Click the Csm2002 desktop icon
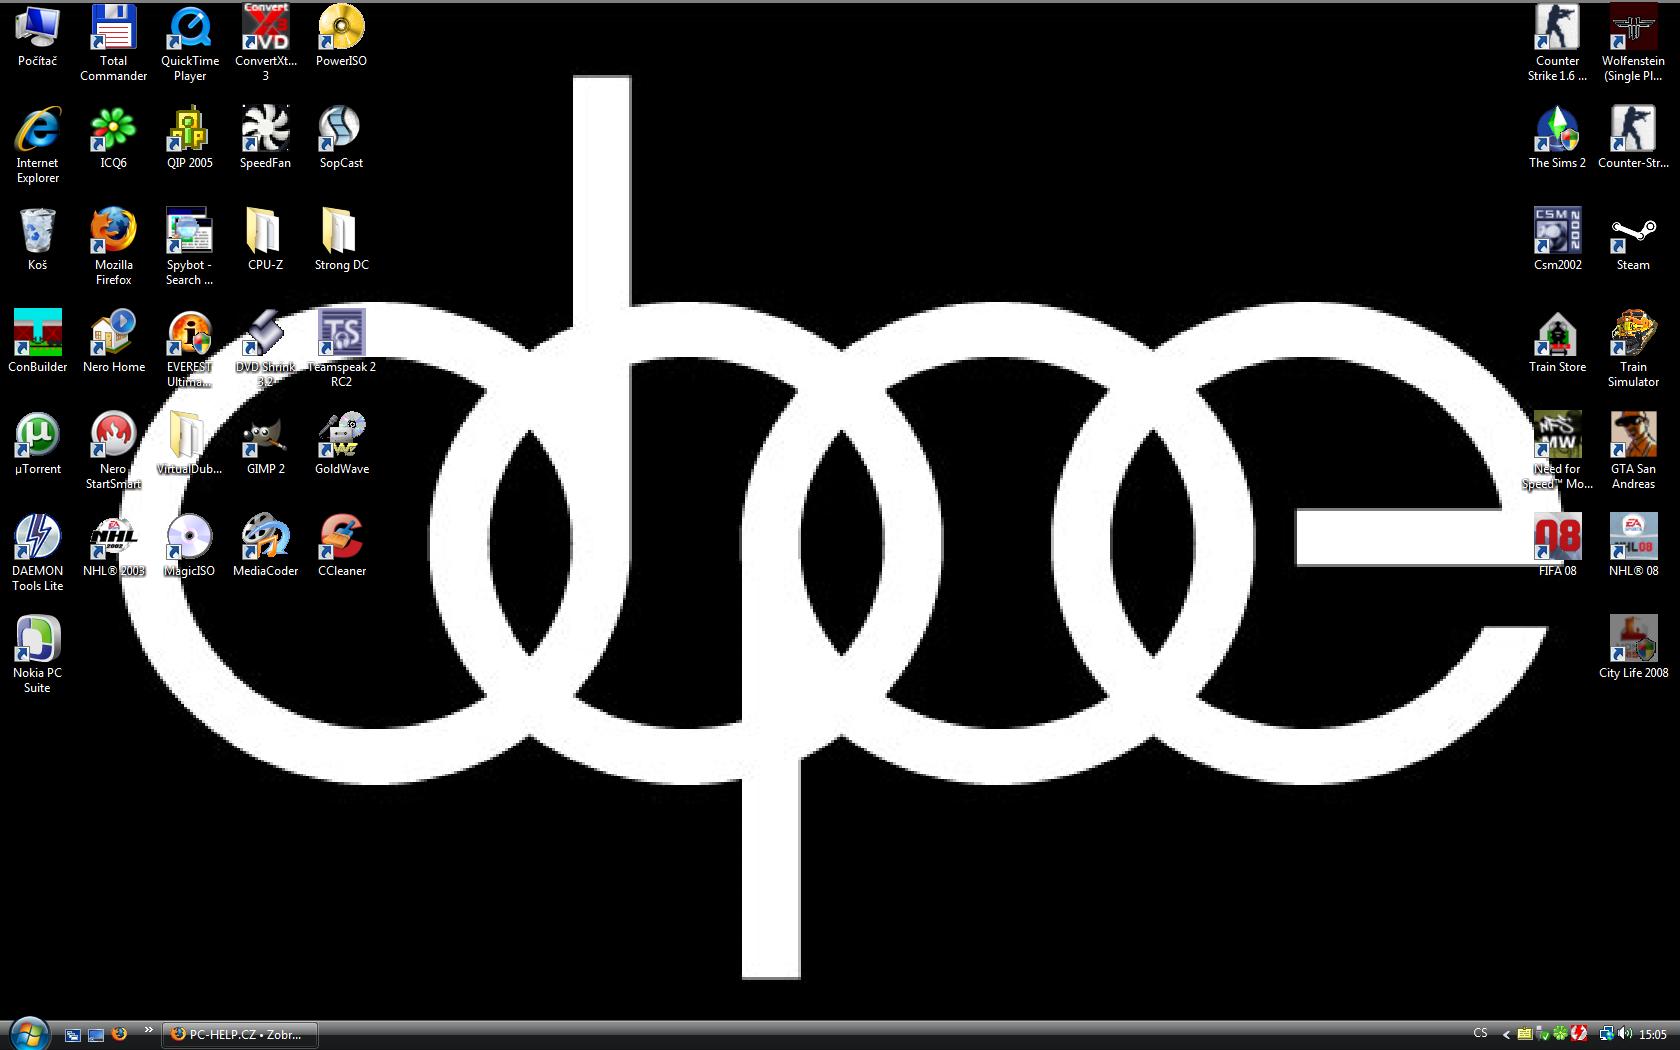 coord(1557,241)
